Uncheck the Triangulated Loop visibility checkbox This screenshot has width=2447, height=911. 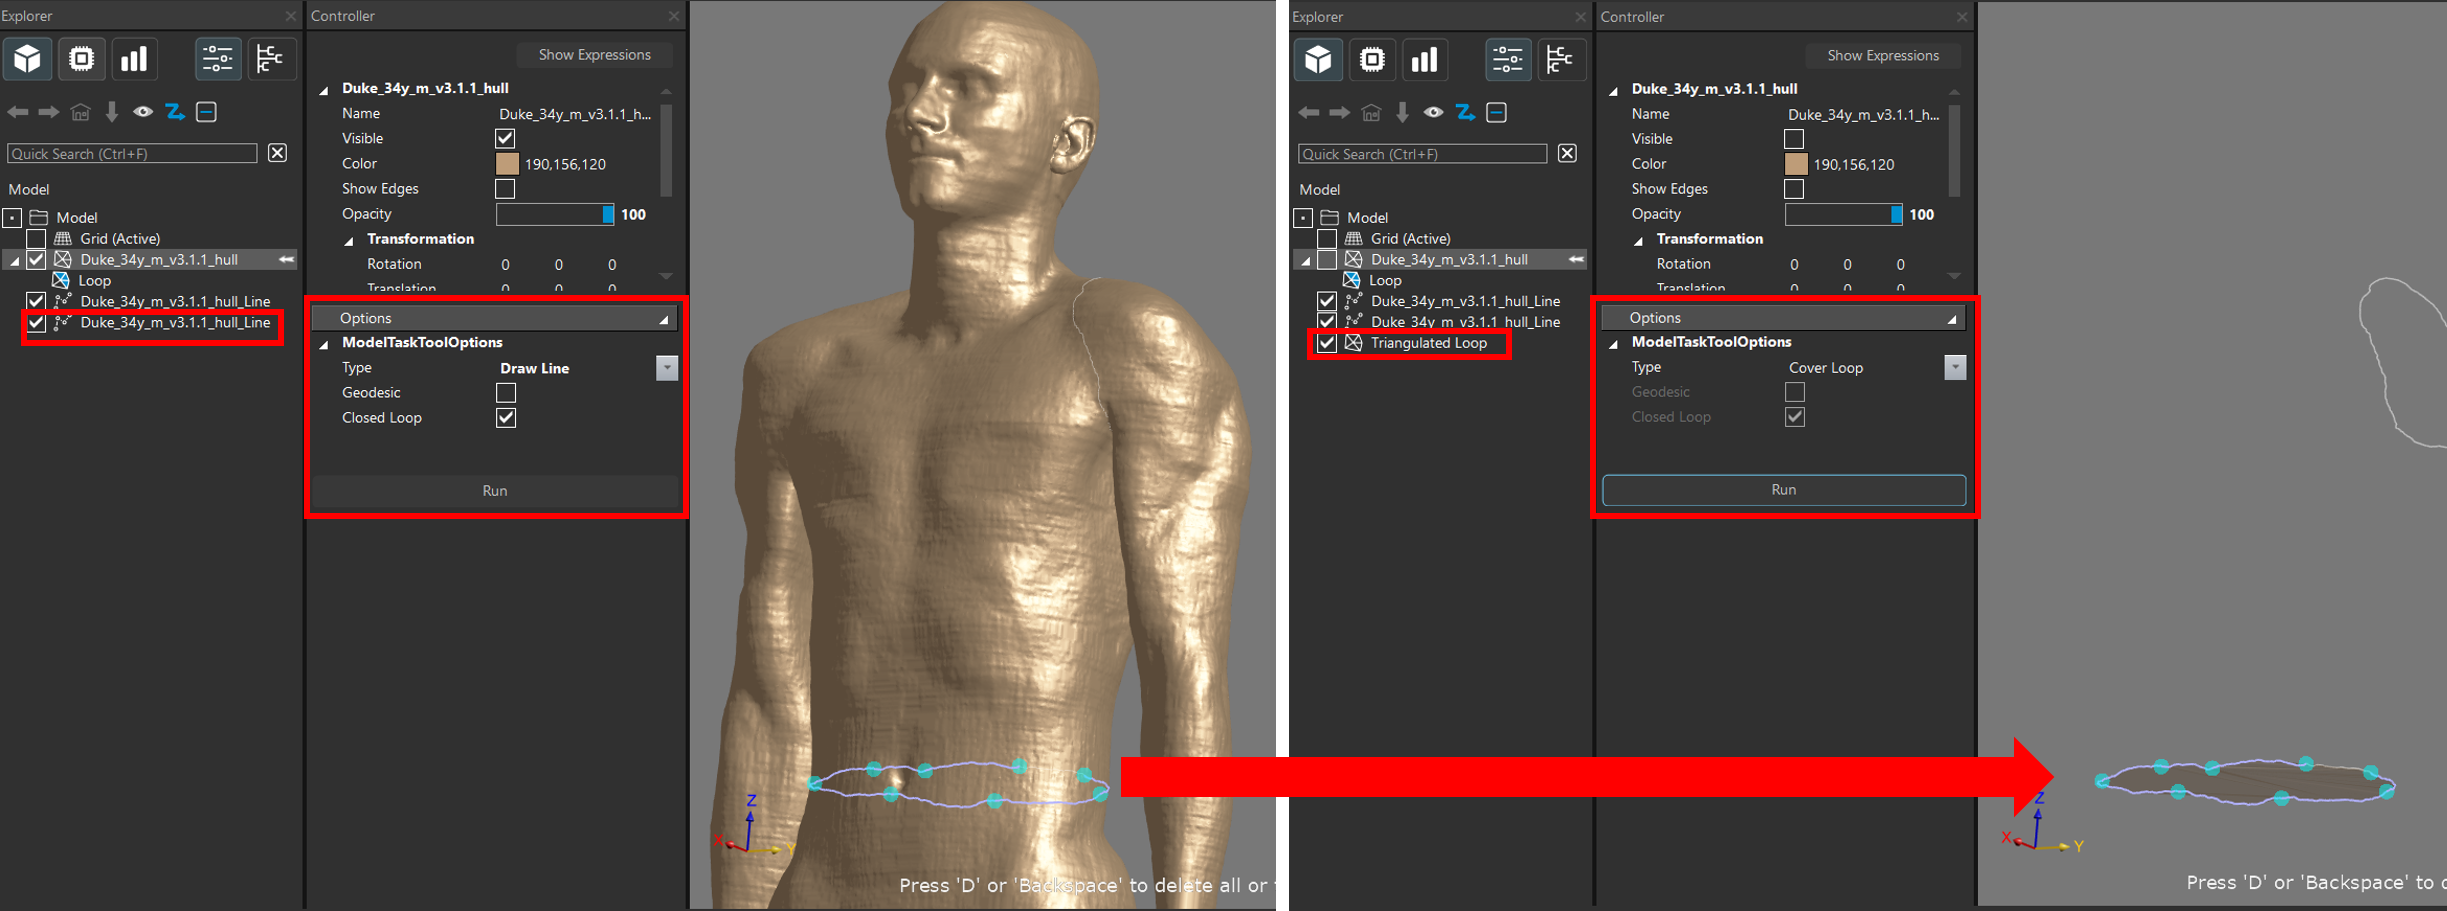point(1327,343)
